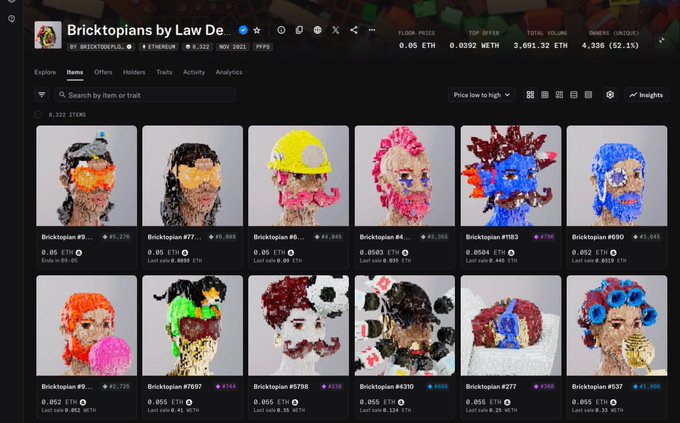
Task: Click rarity rank badge on Bricktopian #5798
Action: point(332,387)
